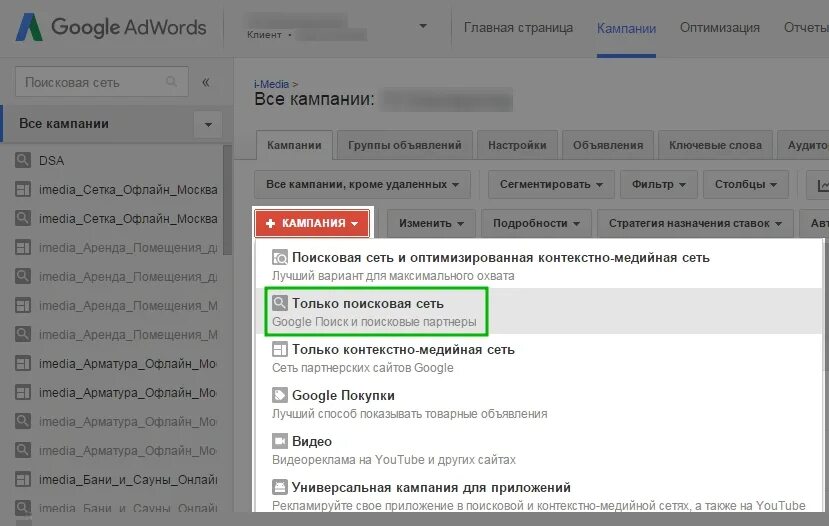
Task: Click description Лучший вариант для максимального охвата
Action: point(393,276)
